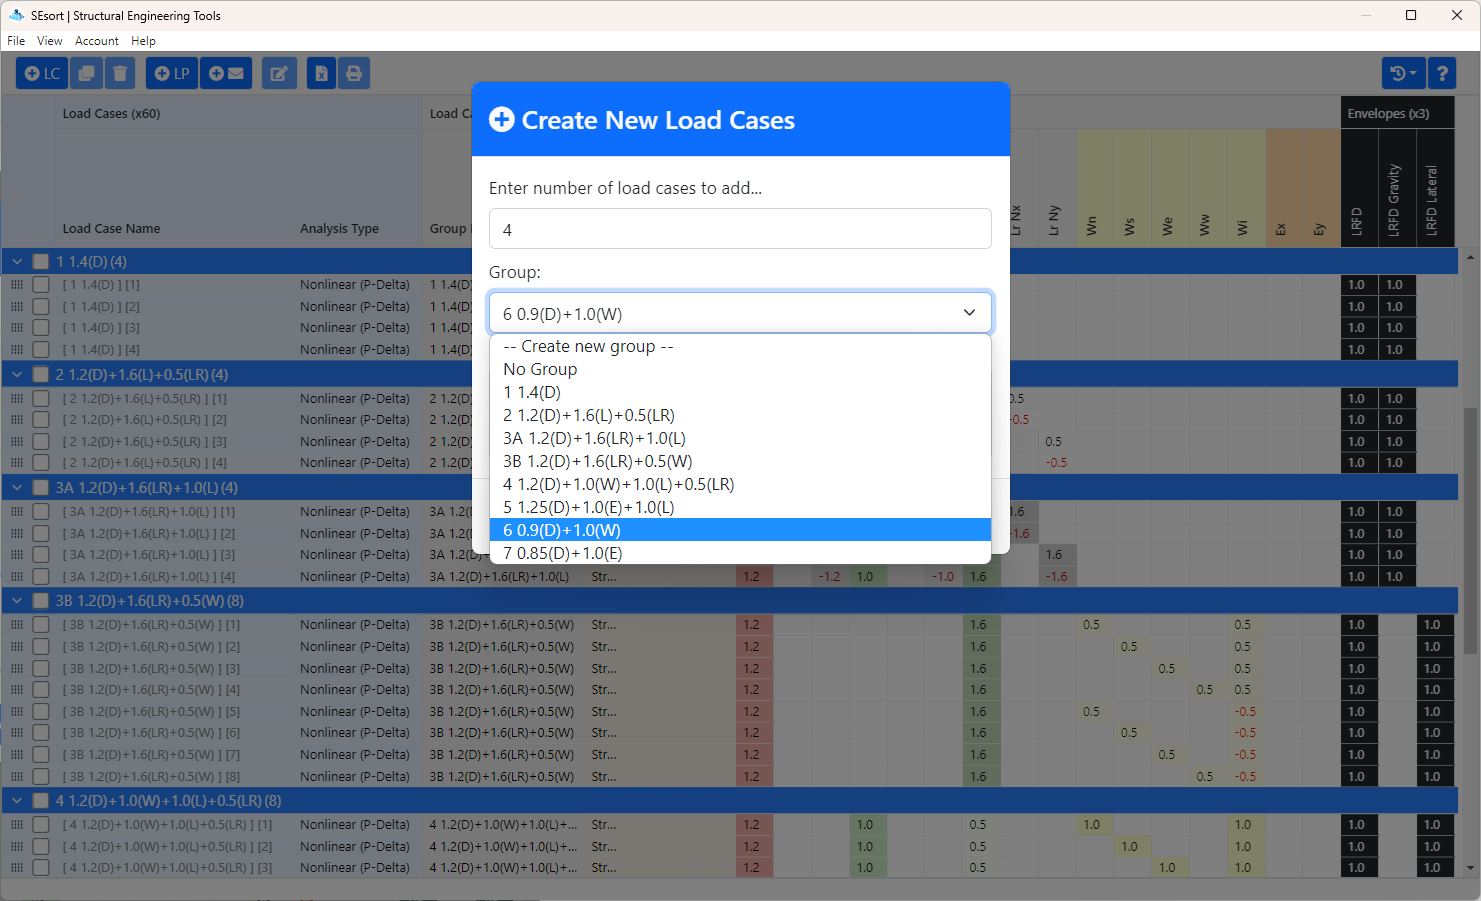
Task: Open the Account menu
Action: (x=97, y=41)
